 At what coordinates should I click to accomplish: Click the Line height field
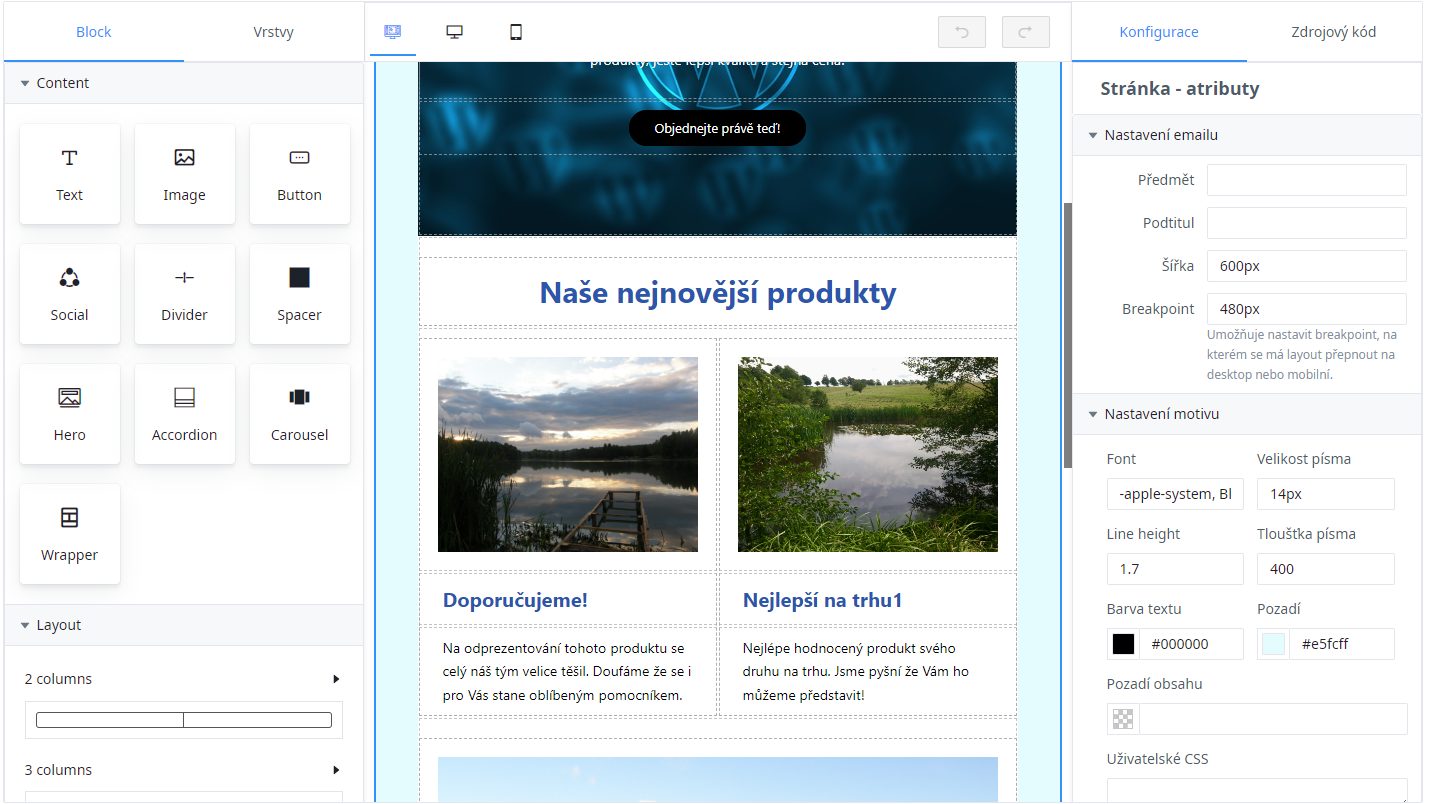[1175, 569]
